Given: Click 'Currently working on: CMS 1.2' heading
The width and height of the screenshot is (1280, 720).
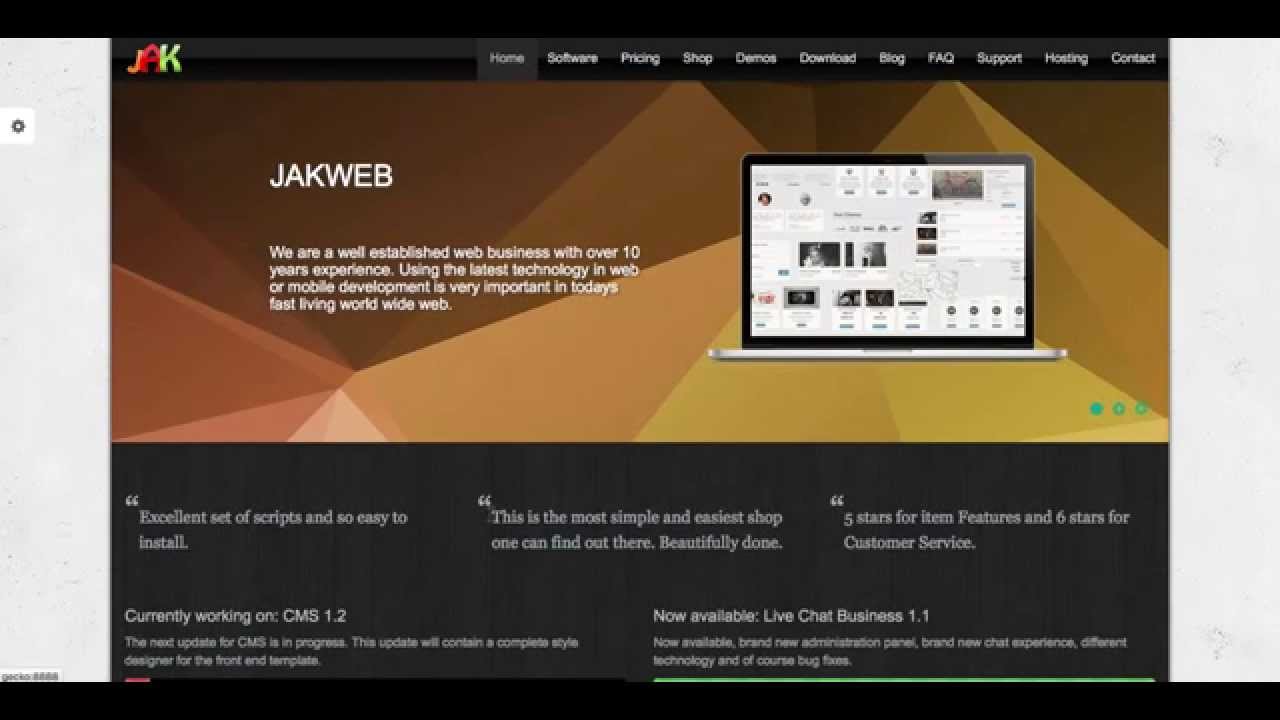Looking at the screenshot, I should click(x=235, y=616).
